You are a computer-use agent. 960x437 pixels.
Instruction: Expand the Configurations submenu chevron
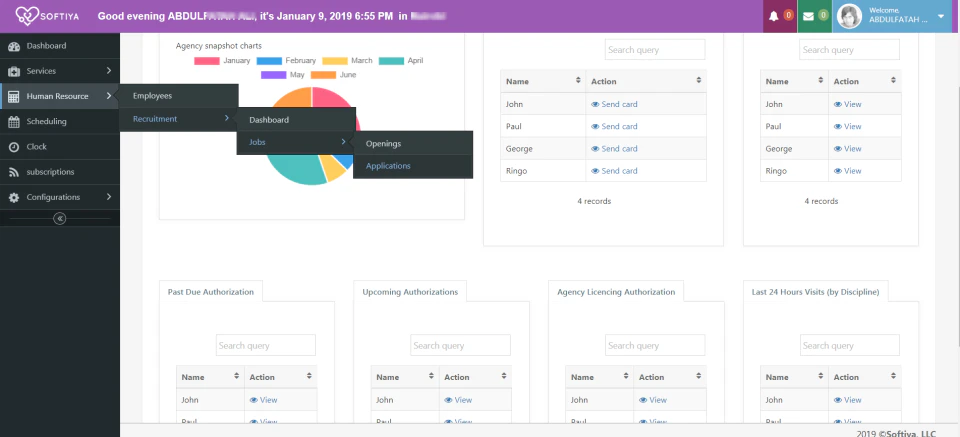tap(108, 197)
